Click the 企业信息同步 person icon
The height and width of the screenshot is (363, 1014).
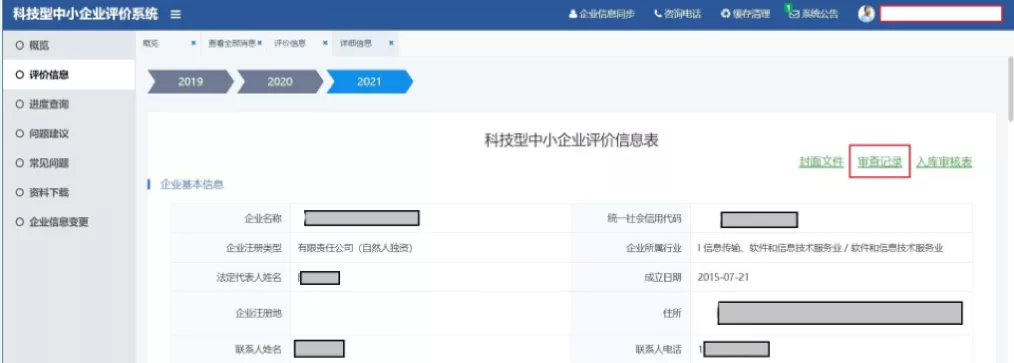tap(573, 14)
